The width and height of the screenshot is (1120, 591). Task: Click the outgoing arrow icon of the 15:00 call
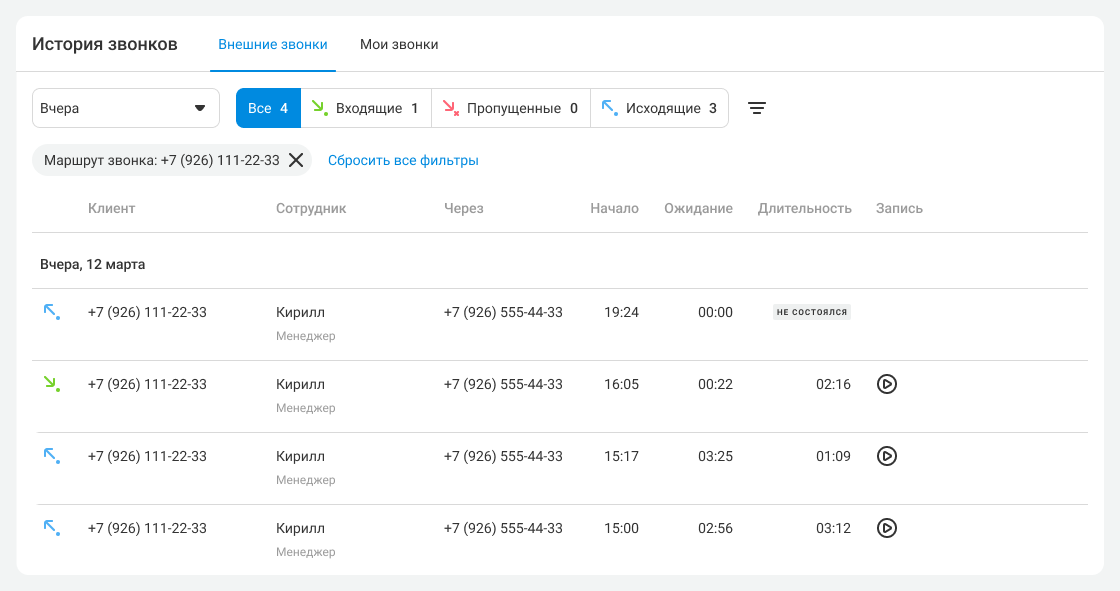tap(52, 528)
